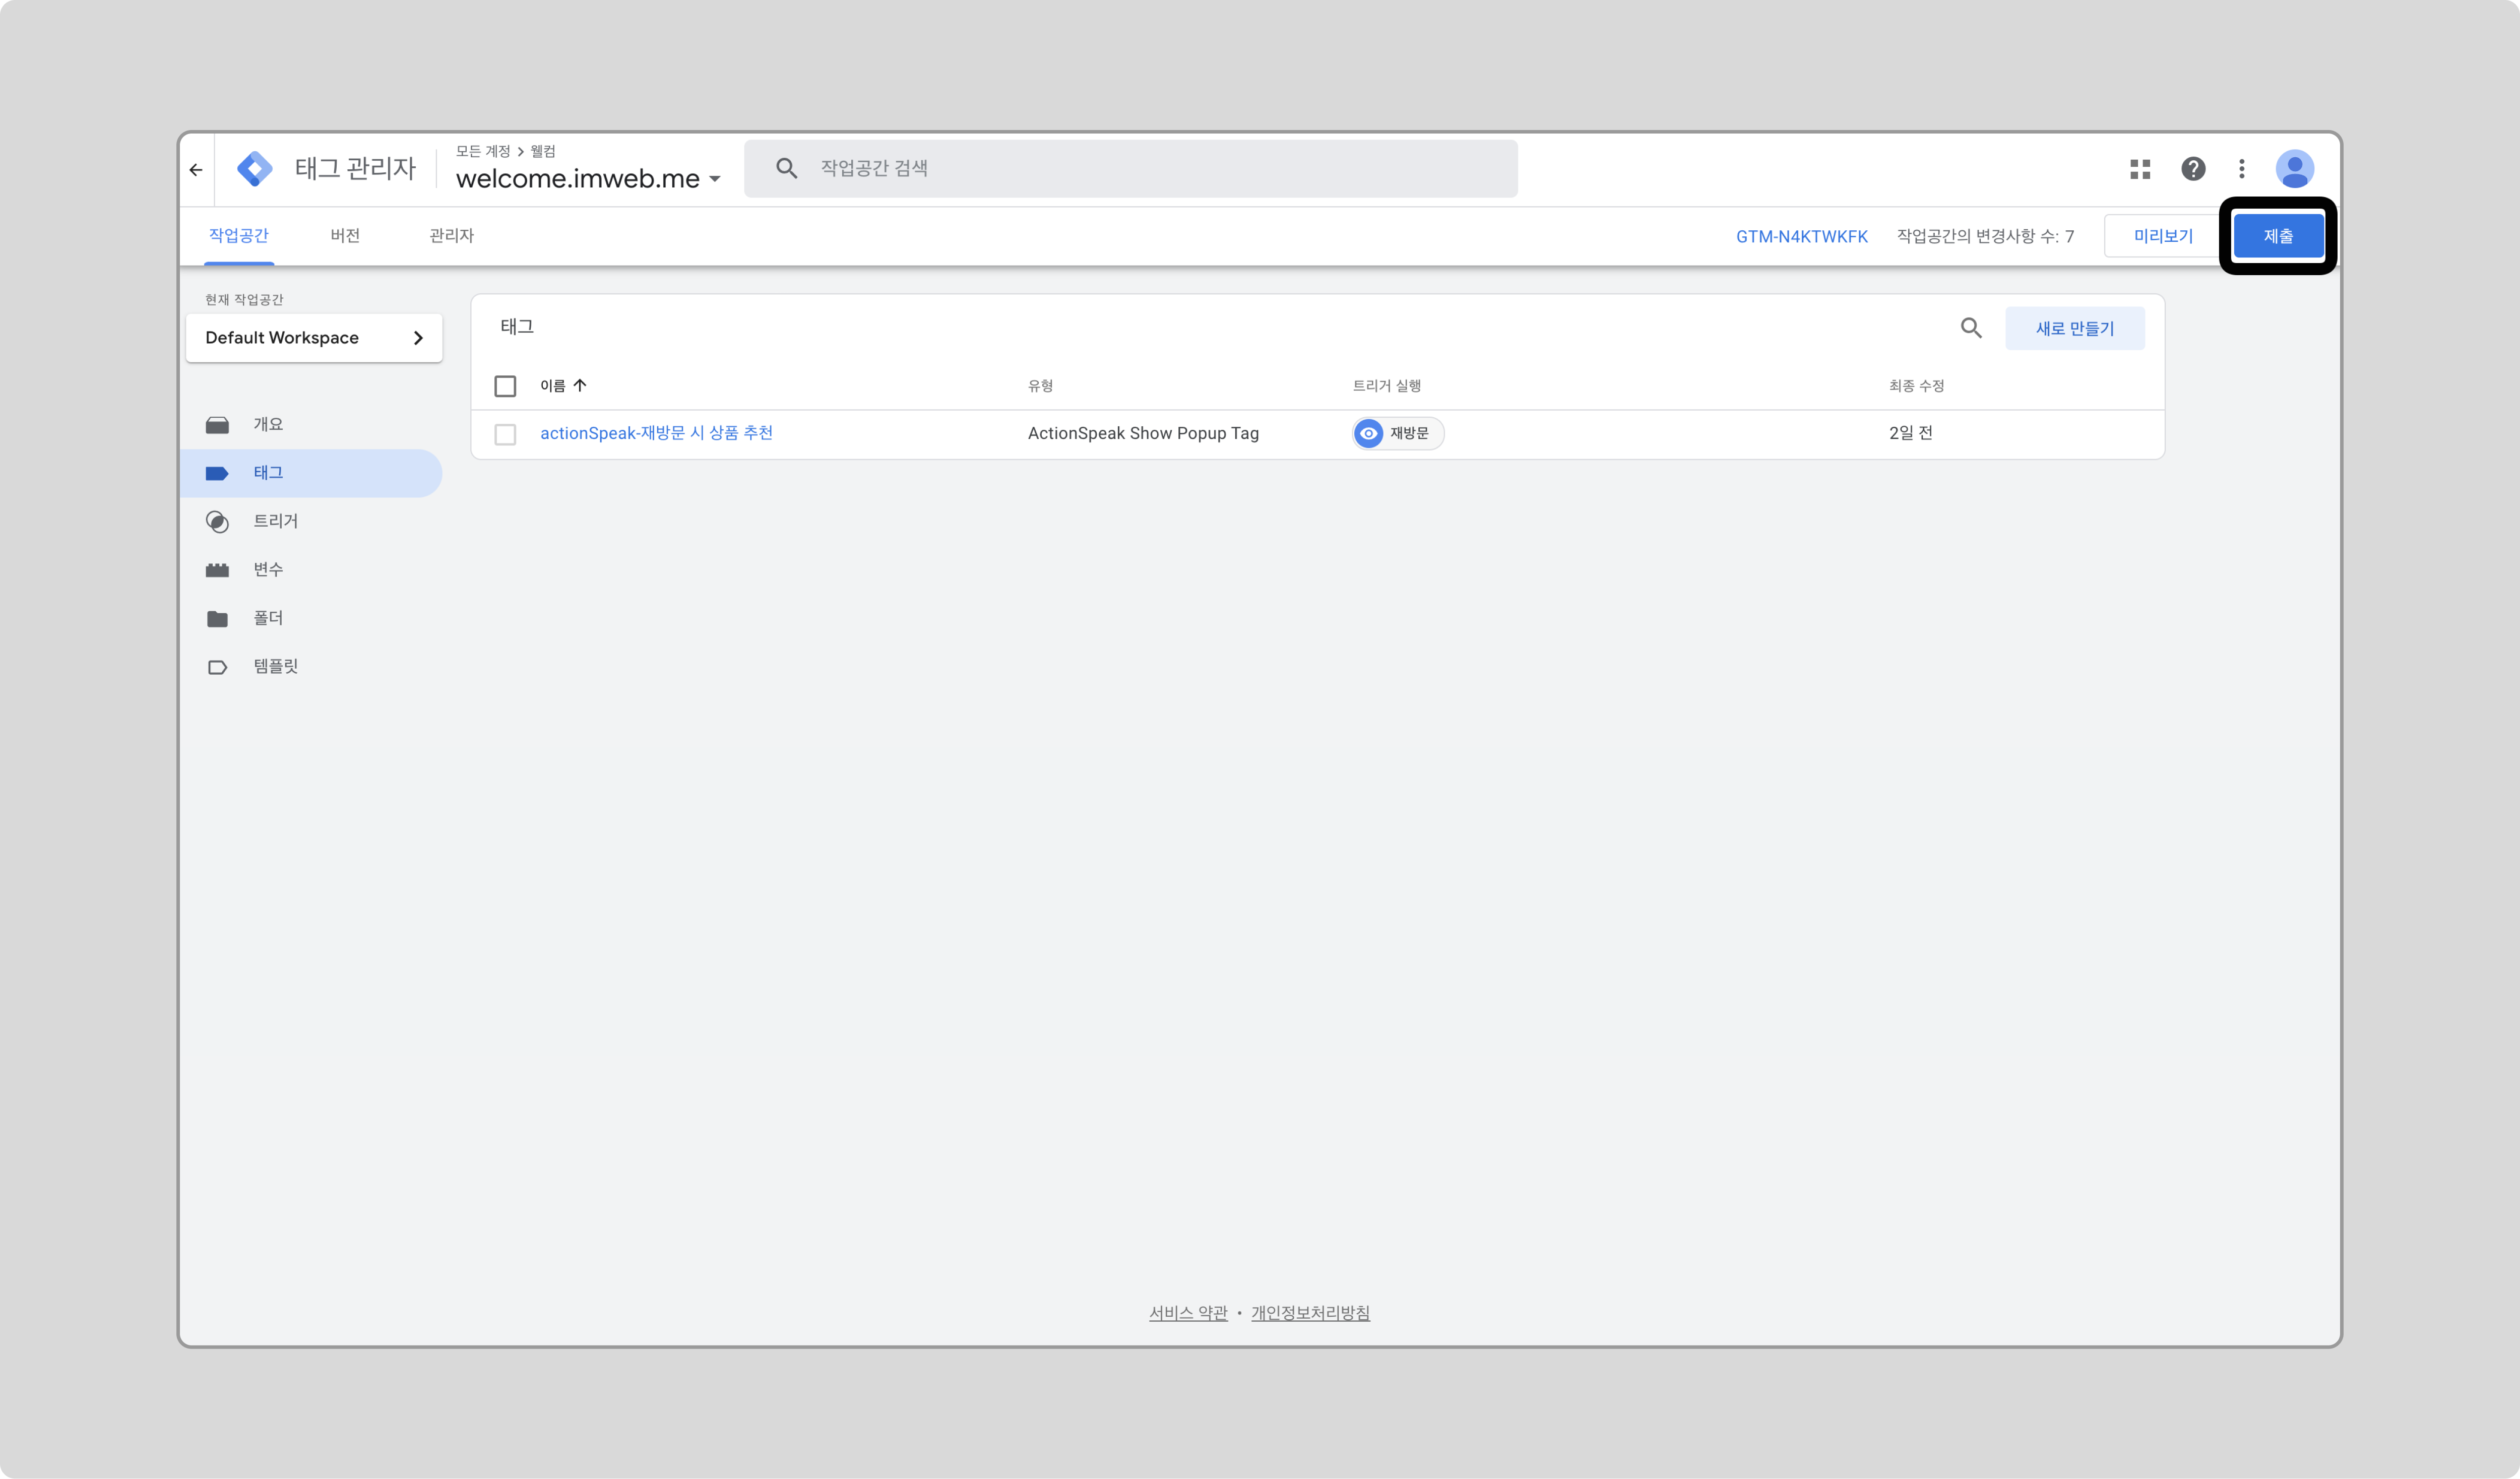
Task: Click the 2일 전 last-modified cell
Action: pos(1910,433)
